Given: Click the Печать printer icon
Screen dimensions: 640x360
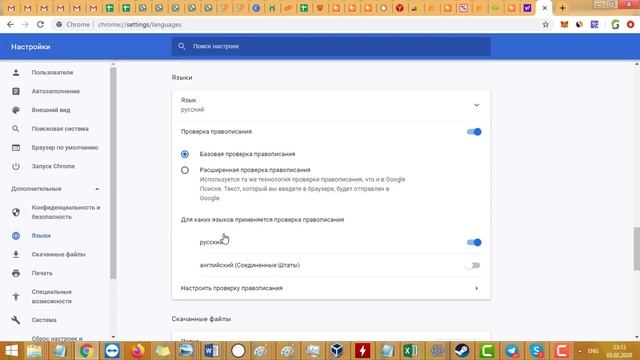Looking at the screenshot, I should tap(16, 273).
